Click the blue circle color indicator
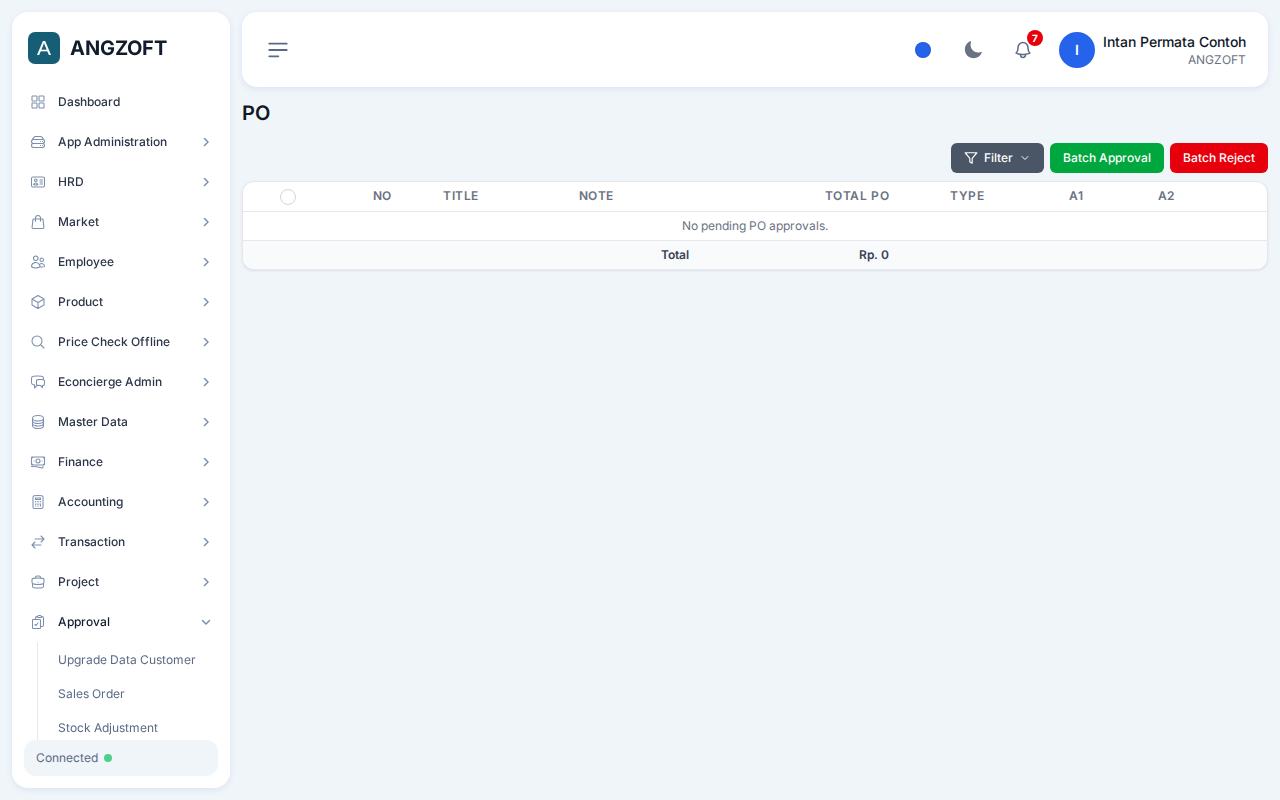 (x=923, y=50)
